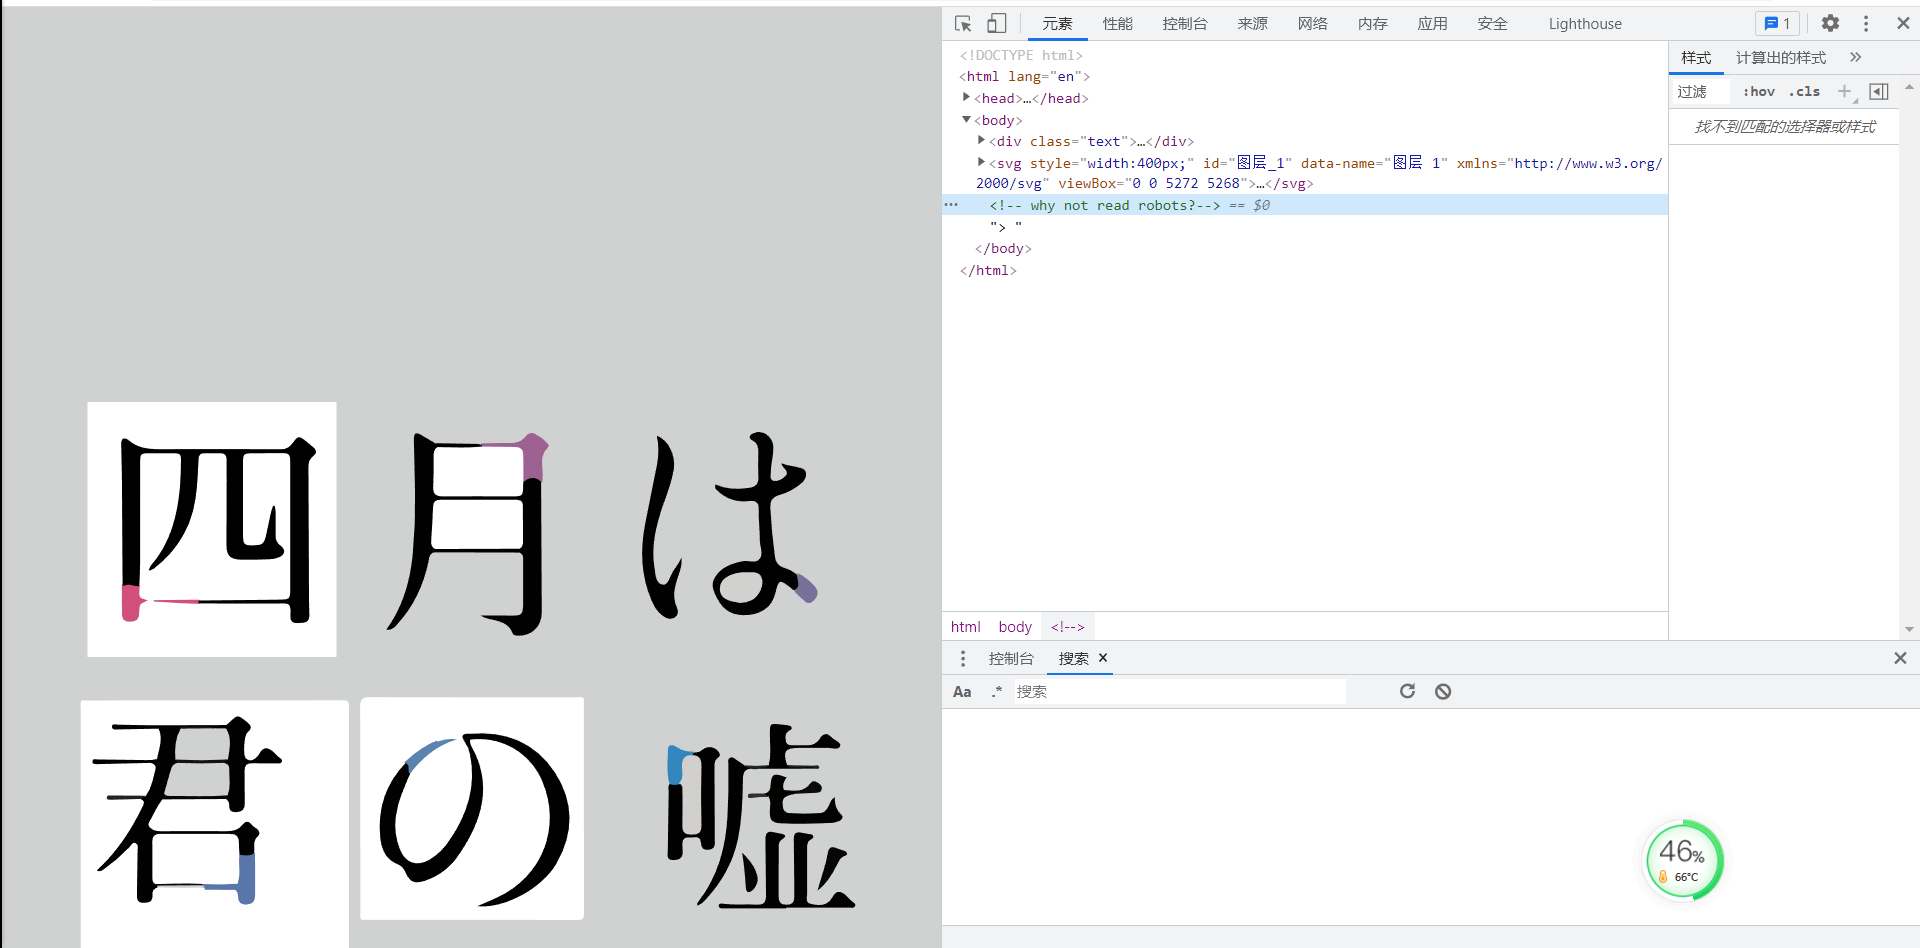The width and height of the screenshot is (1920, 948).
Task: Toggle the Aa match case option
Action: click(962, 691)
